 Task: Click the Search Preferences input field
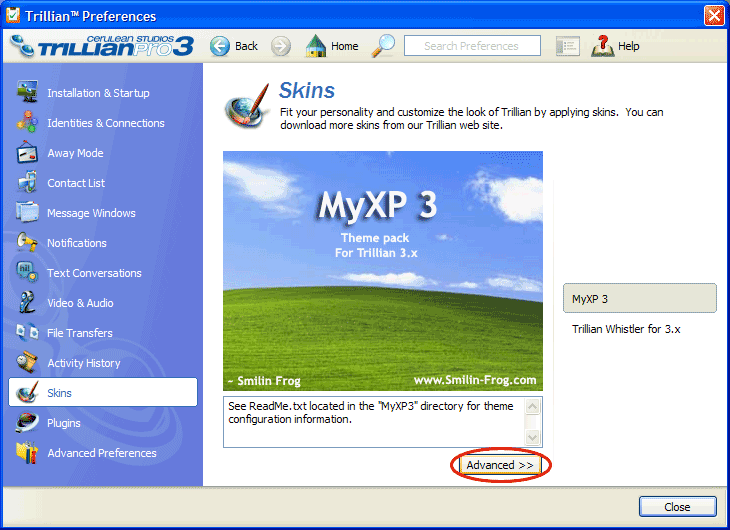[472, 46]
